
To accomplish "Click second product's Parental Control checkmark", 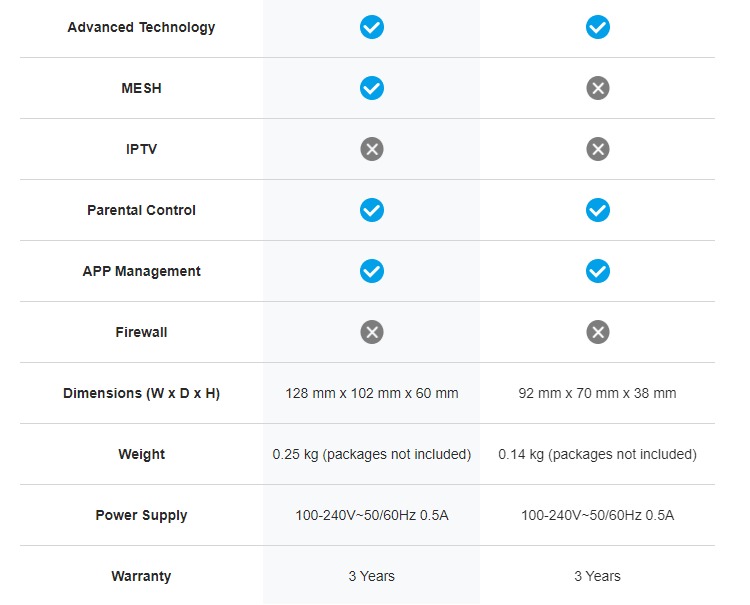I will point(597,210).
